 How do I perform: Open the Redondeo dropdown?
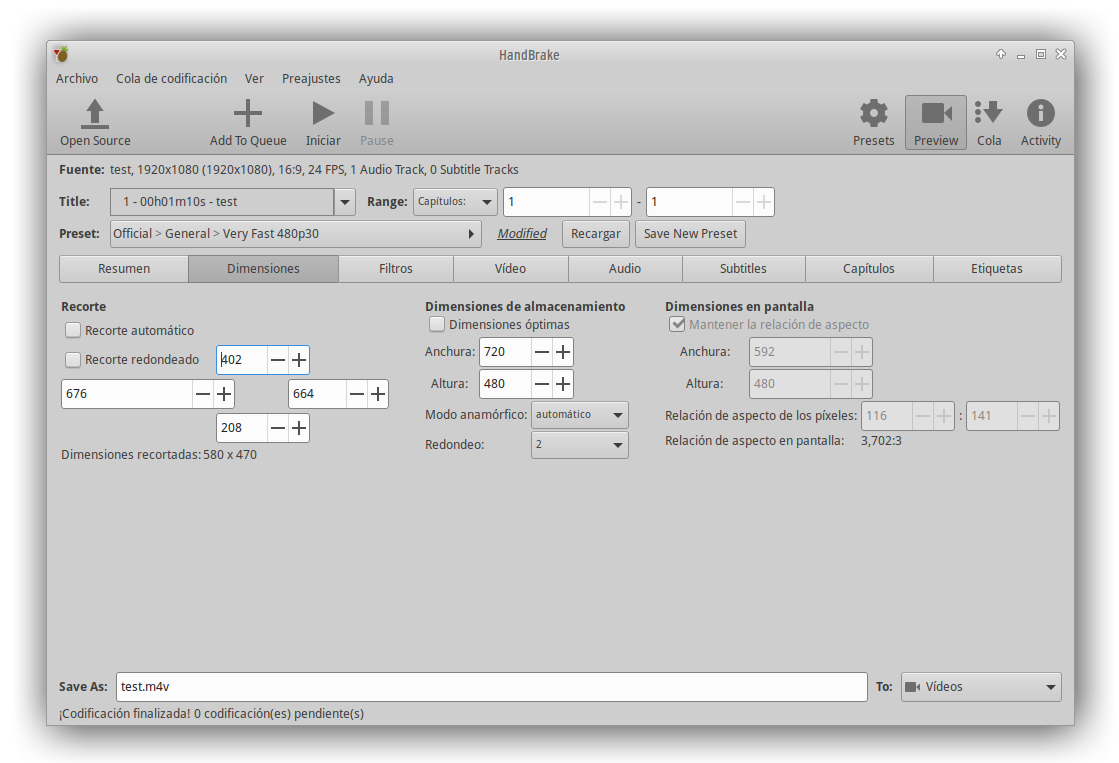pos(579,444)
